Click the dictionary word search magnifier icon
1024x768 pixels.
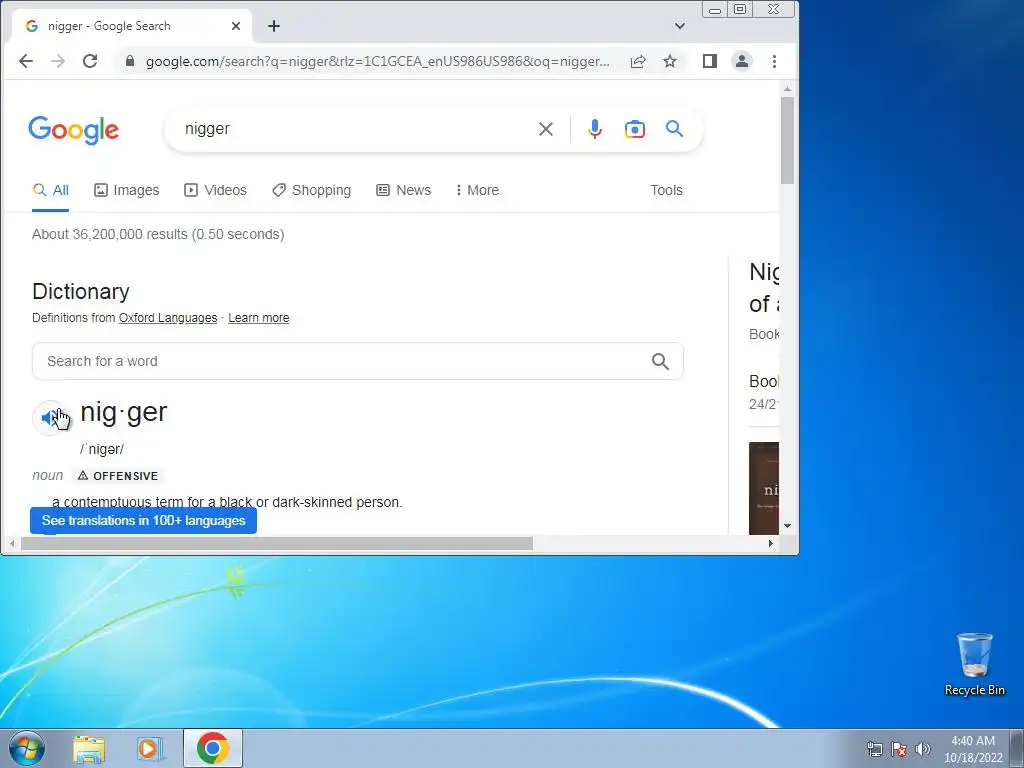660,361
